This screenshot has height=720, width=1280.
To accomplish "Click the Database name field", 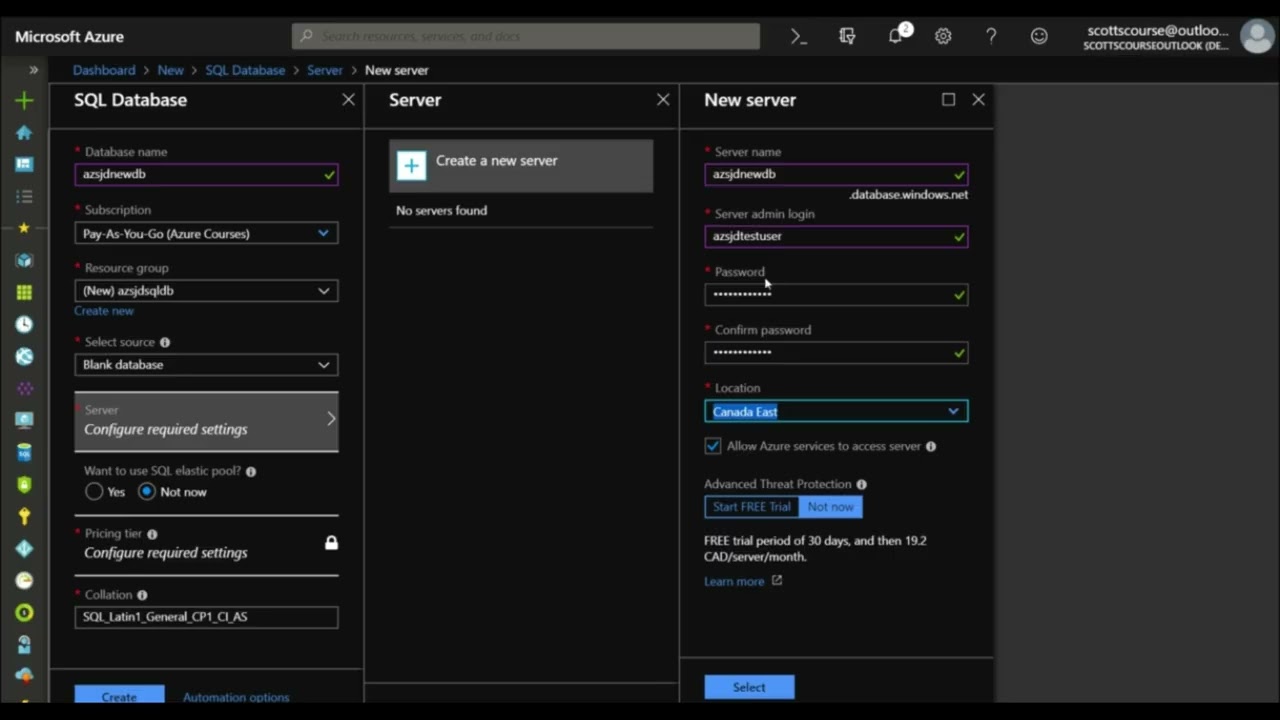I will (206, 174).
